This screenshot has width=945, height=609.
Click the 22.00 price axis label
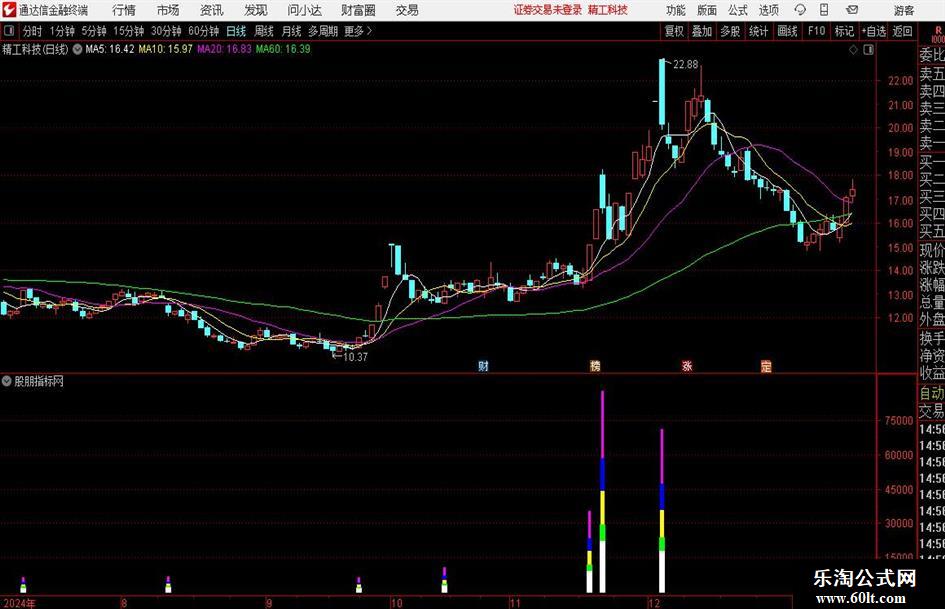tap(900, 81)
